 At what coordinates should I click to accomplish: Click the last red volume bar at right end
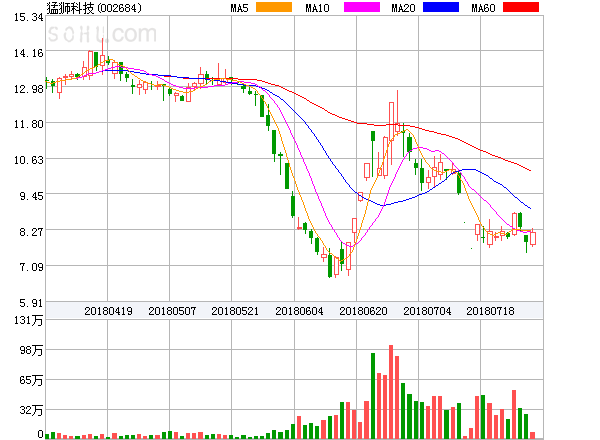(x=532, y=435)
